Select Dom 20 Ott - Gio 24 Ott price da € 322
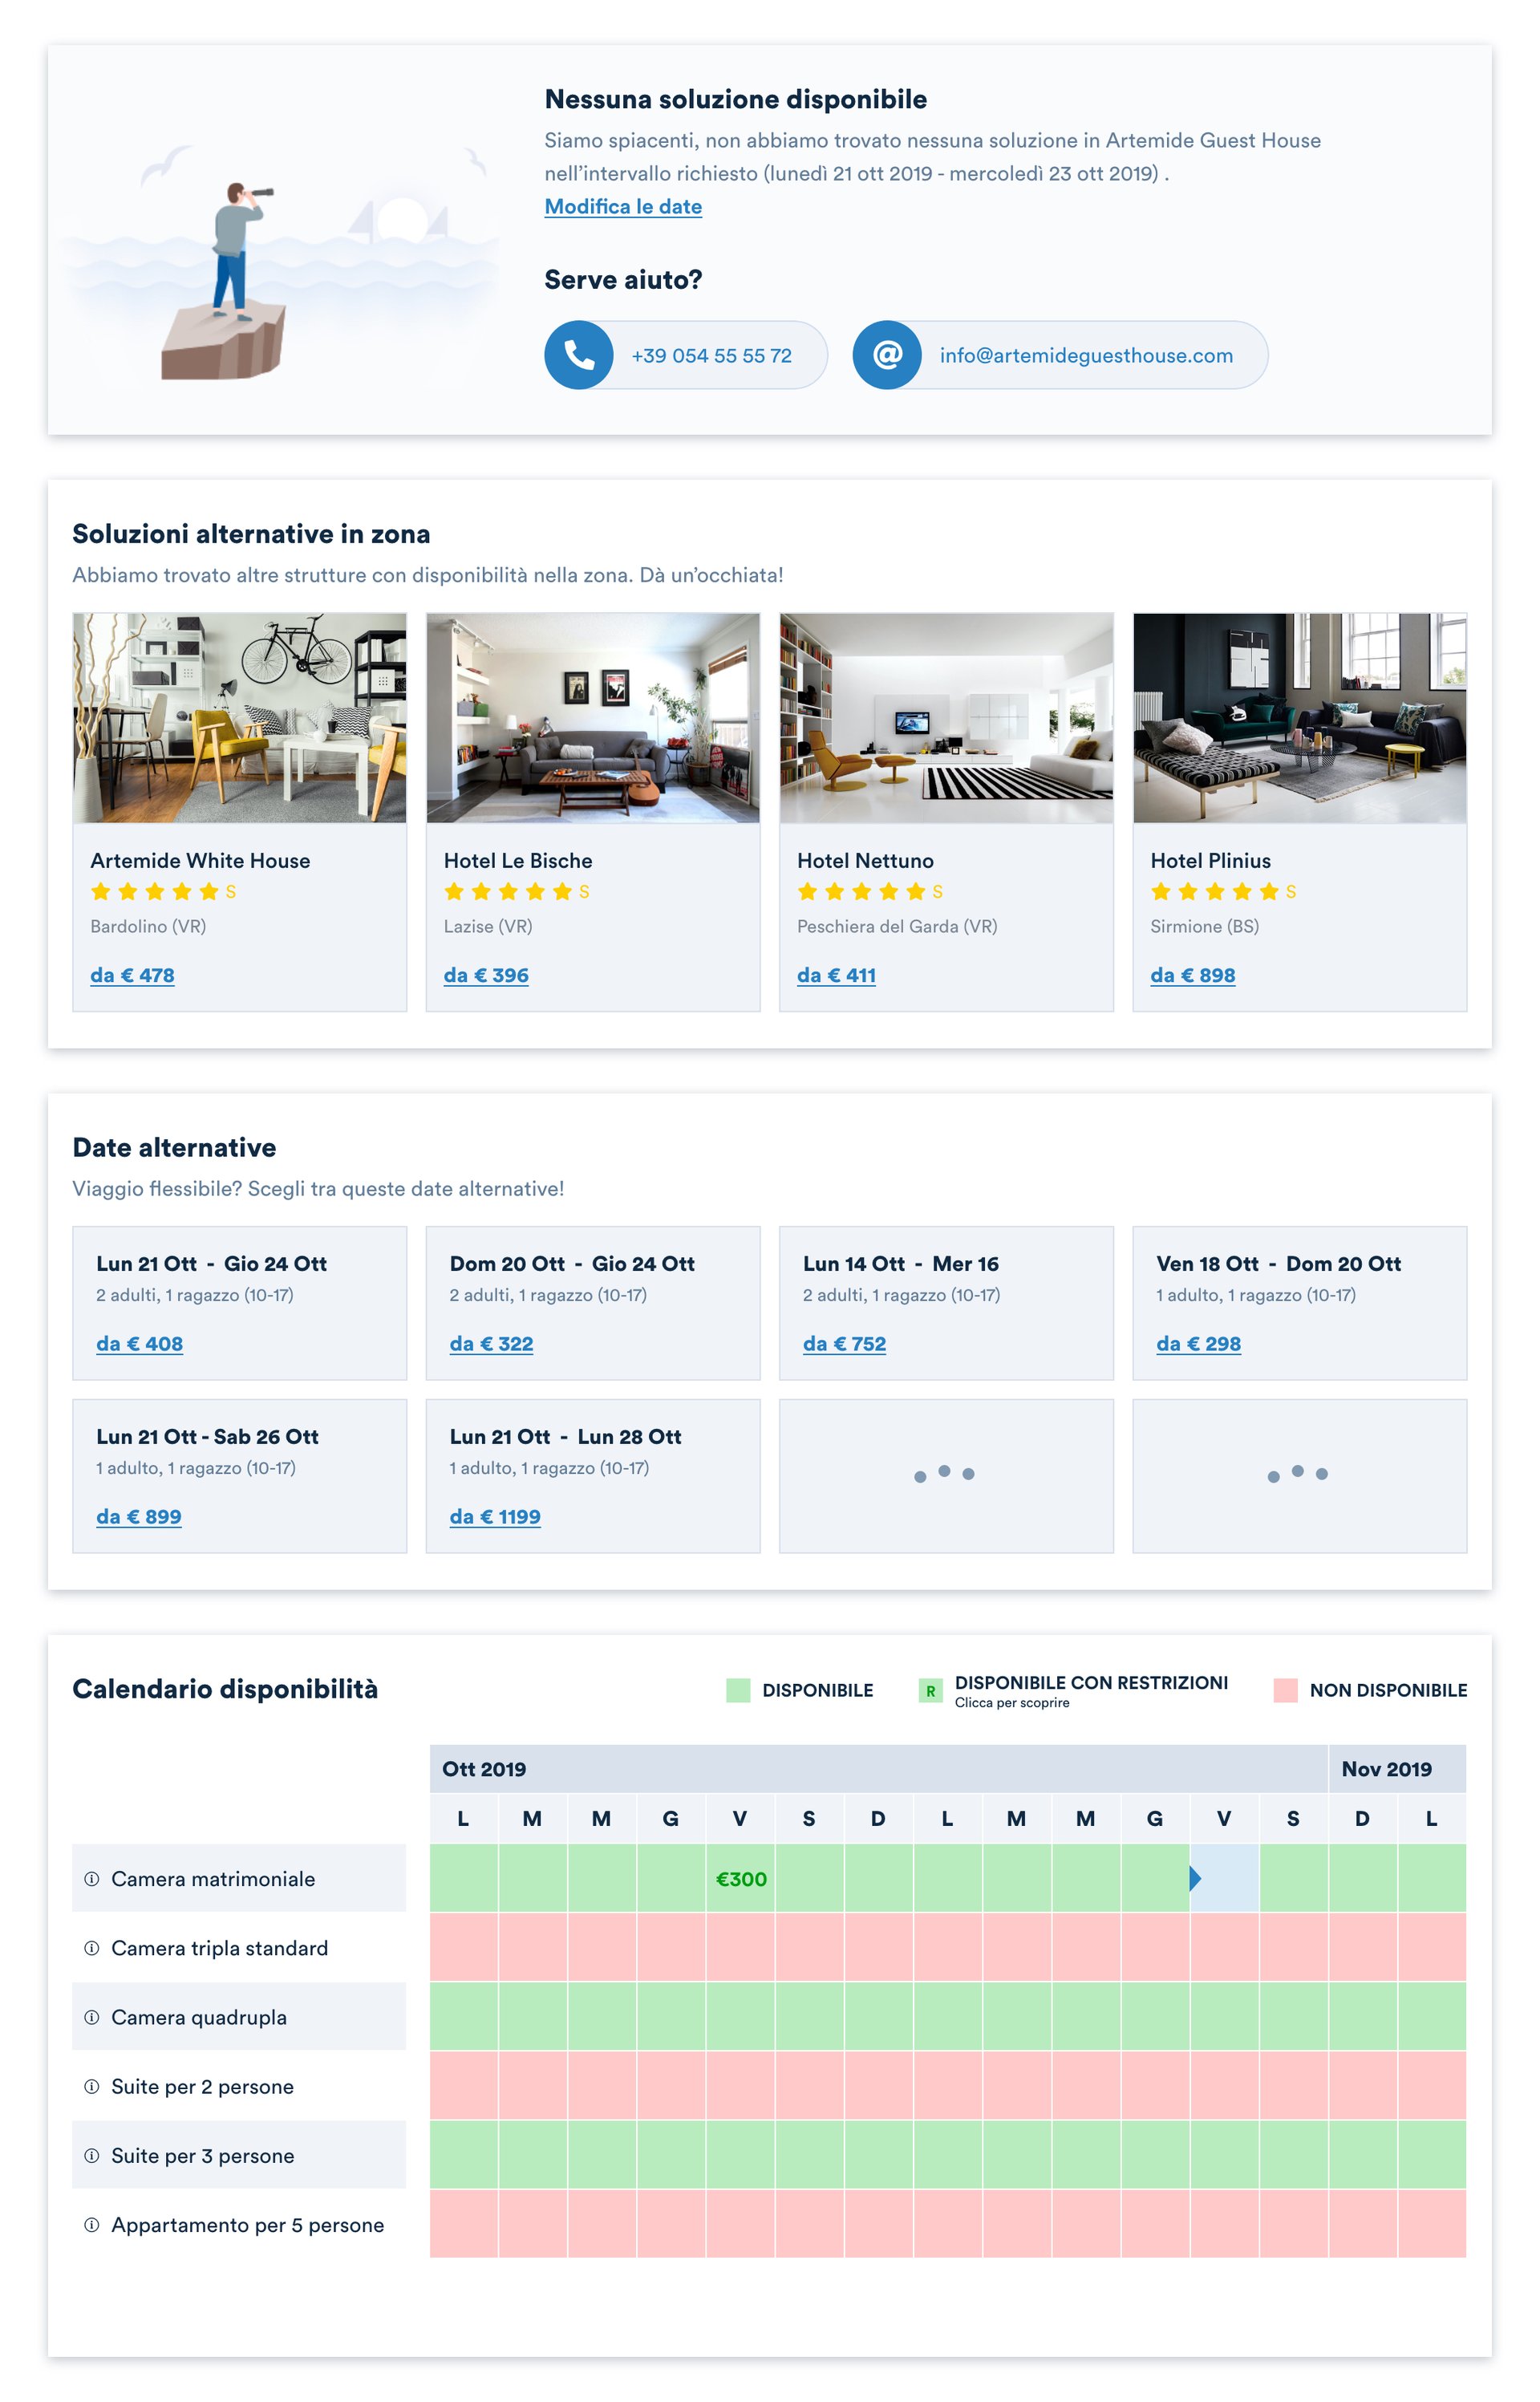The width and height of the screenshot is (1540, 2402). pyautogui.click(x=491, y=1344)
